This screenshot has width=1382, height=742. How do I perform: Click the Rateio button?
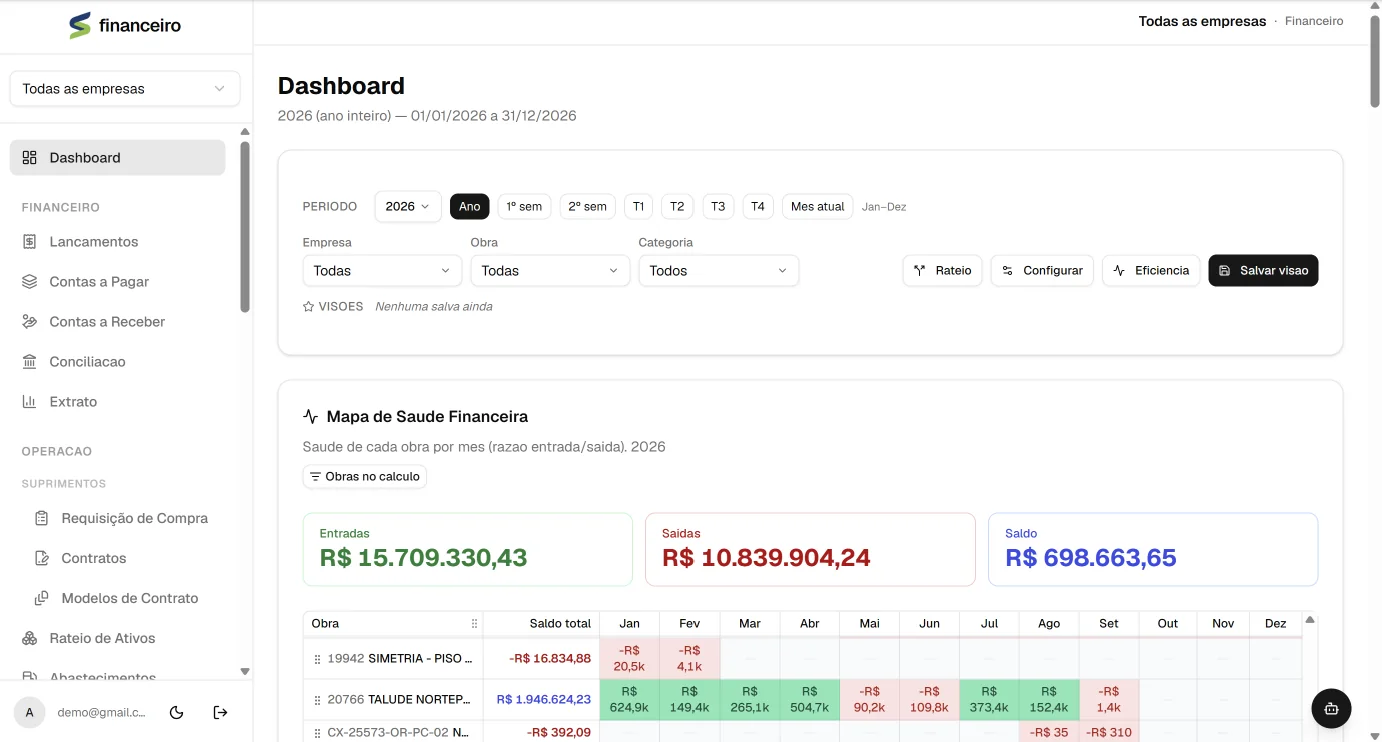943,271
